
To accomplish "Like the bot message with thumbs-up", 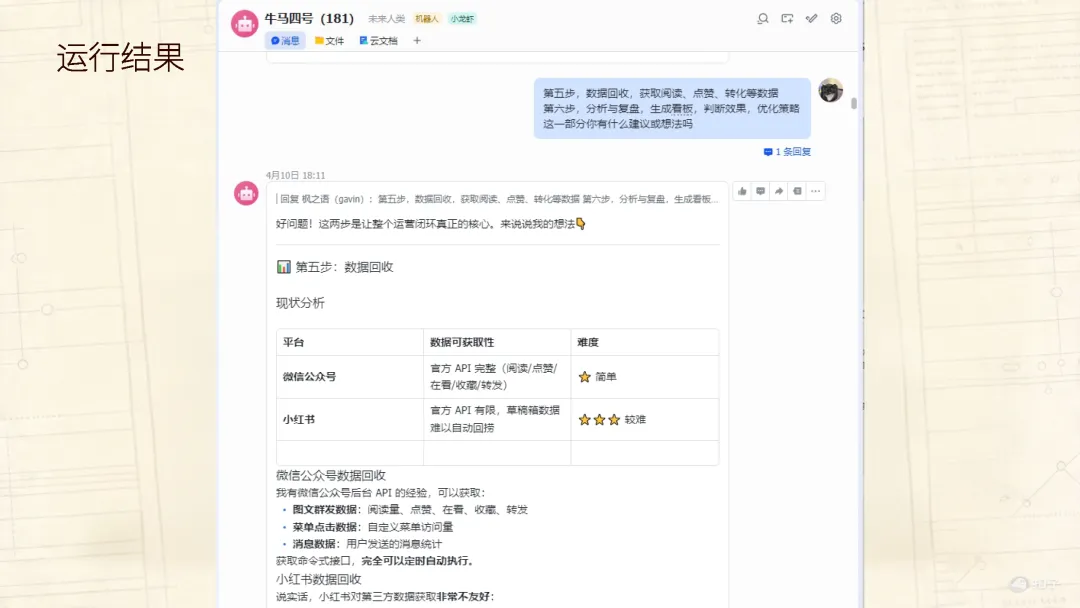I will (742, 191).
